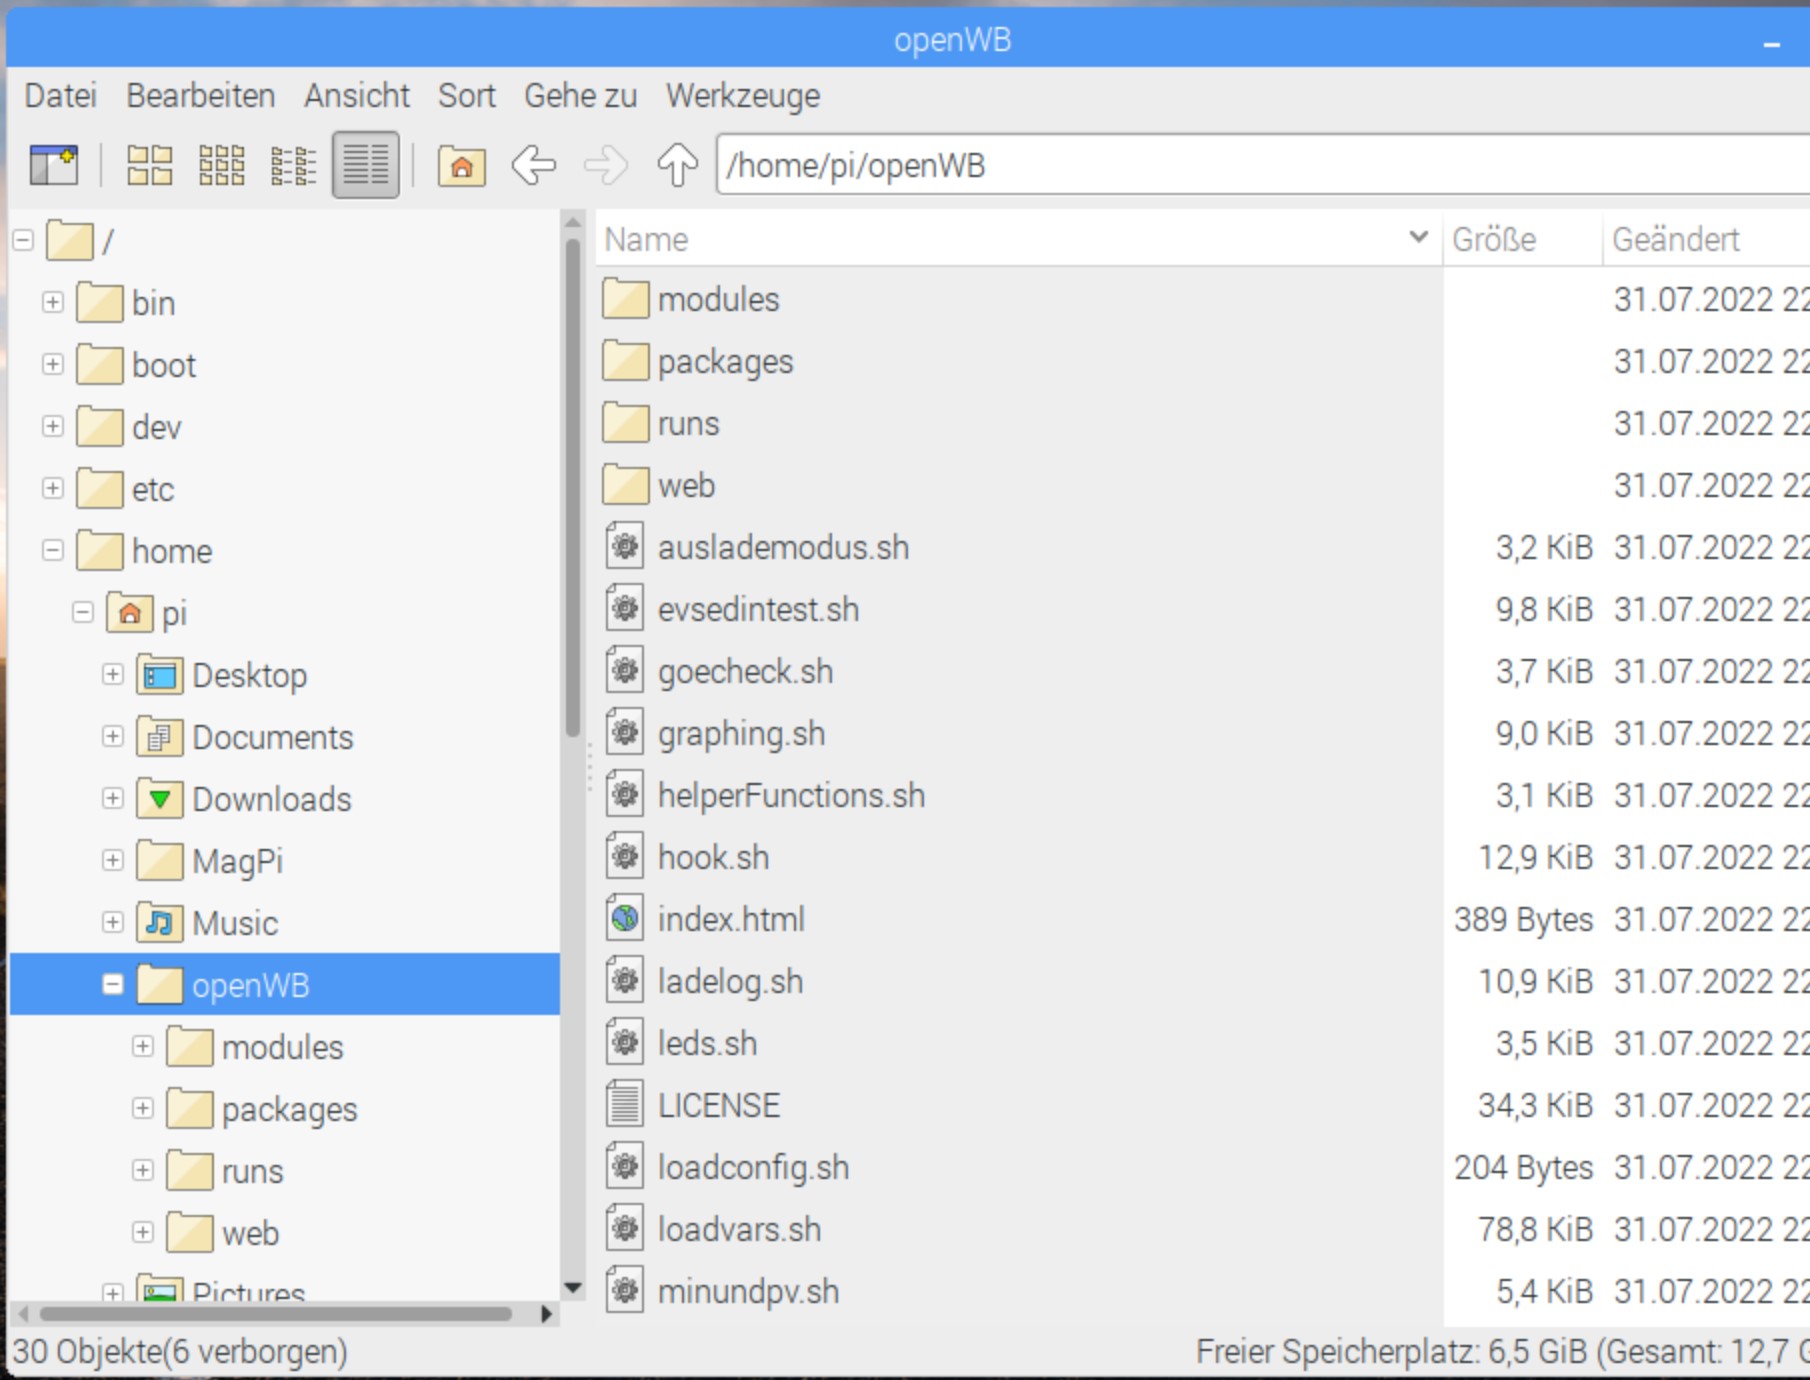The width and height of the screenshot is (1810, 1380).
Task: Click the tree pane horizontal scrollbar
Action: point(277,1313)
